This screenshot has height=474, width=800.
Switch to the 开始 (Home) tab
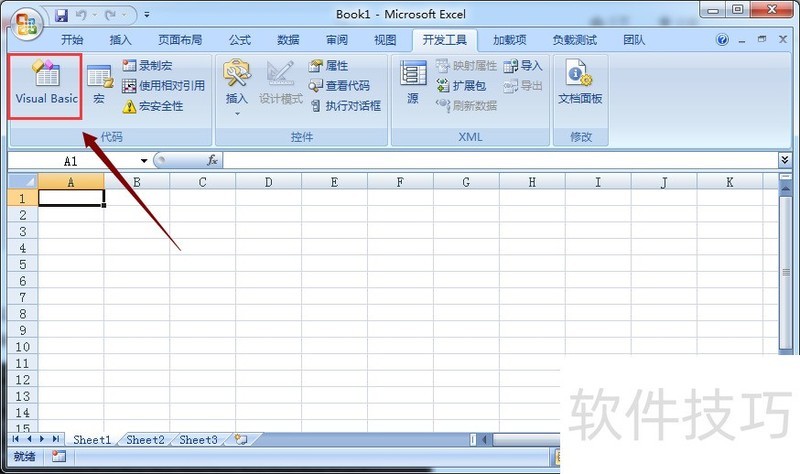(72, 40)
